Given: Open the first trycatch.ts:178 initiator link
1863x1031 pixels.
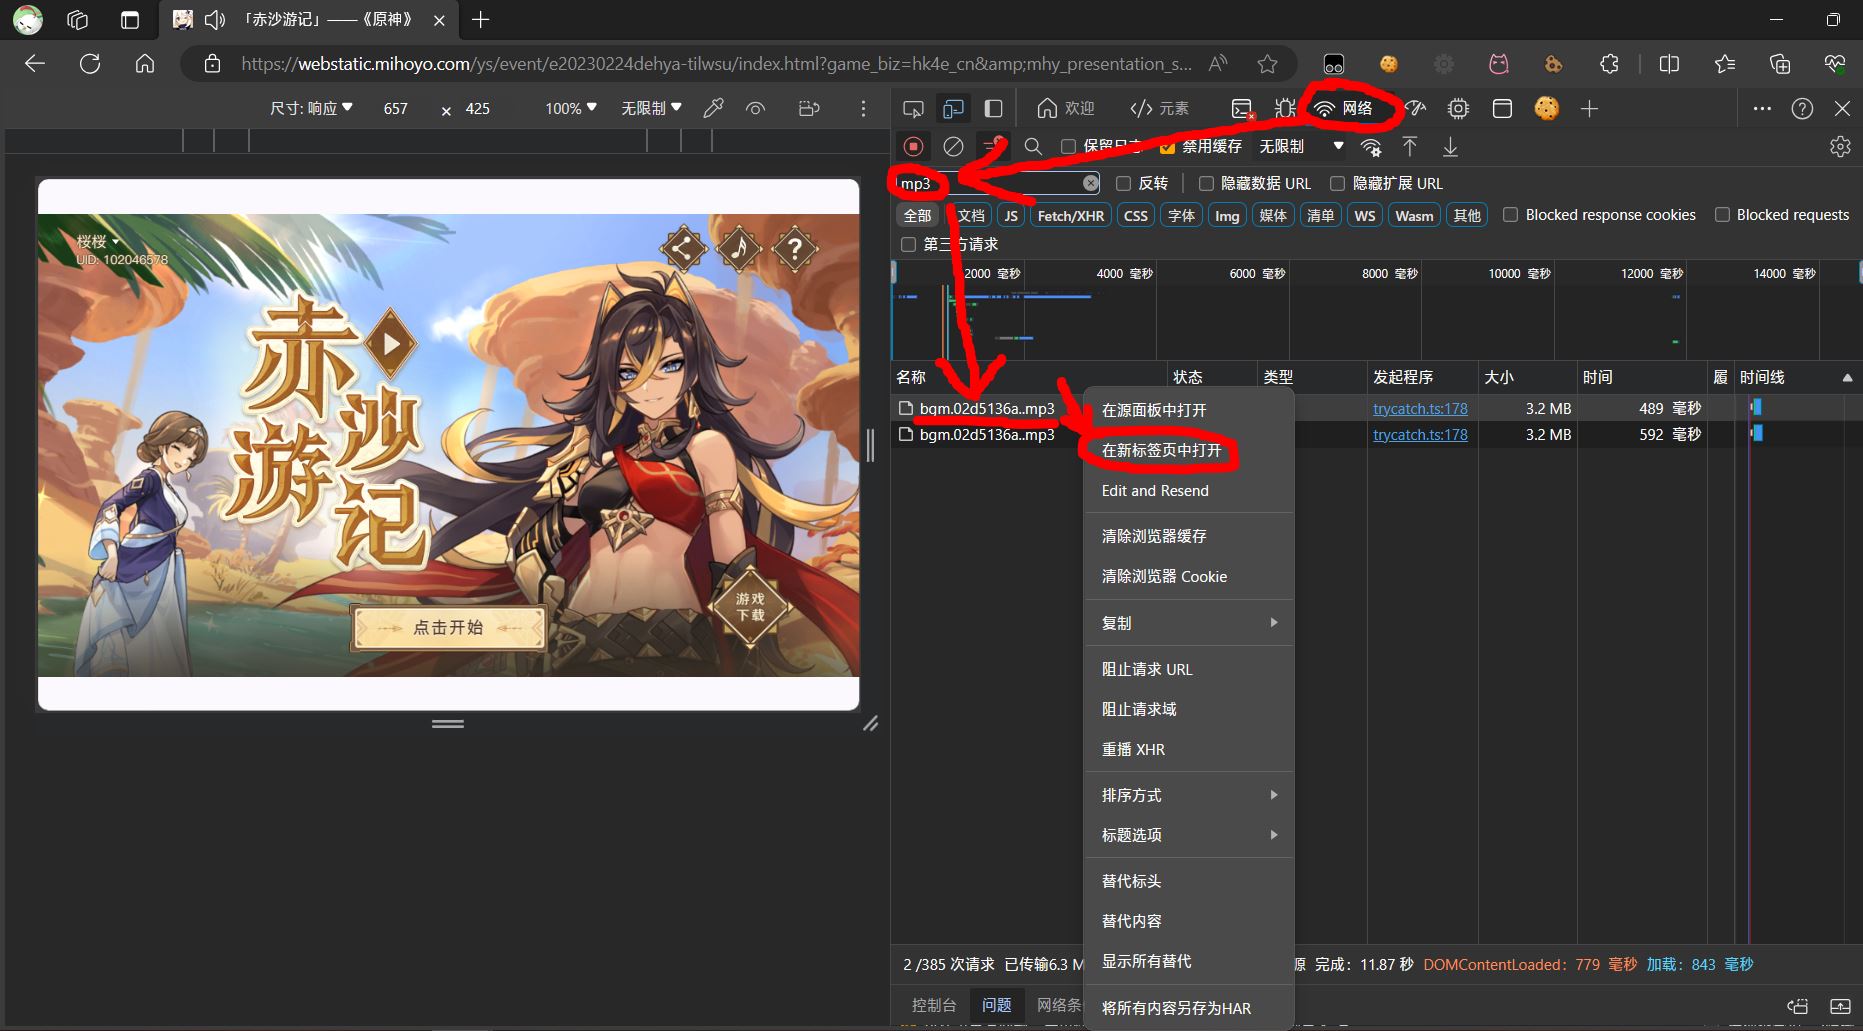Looking at the screenshot, I should (x=1420, y=409).
